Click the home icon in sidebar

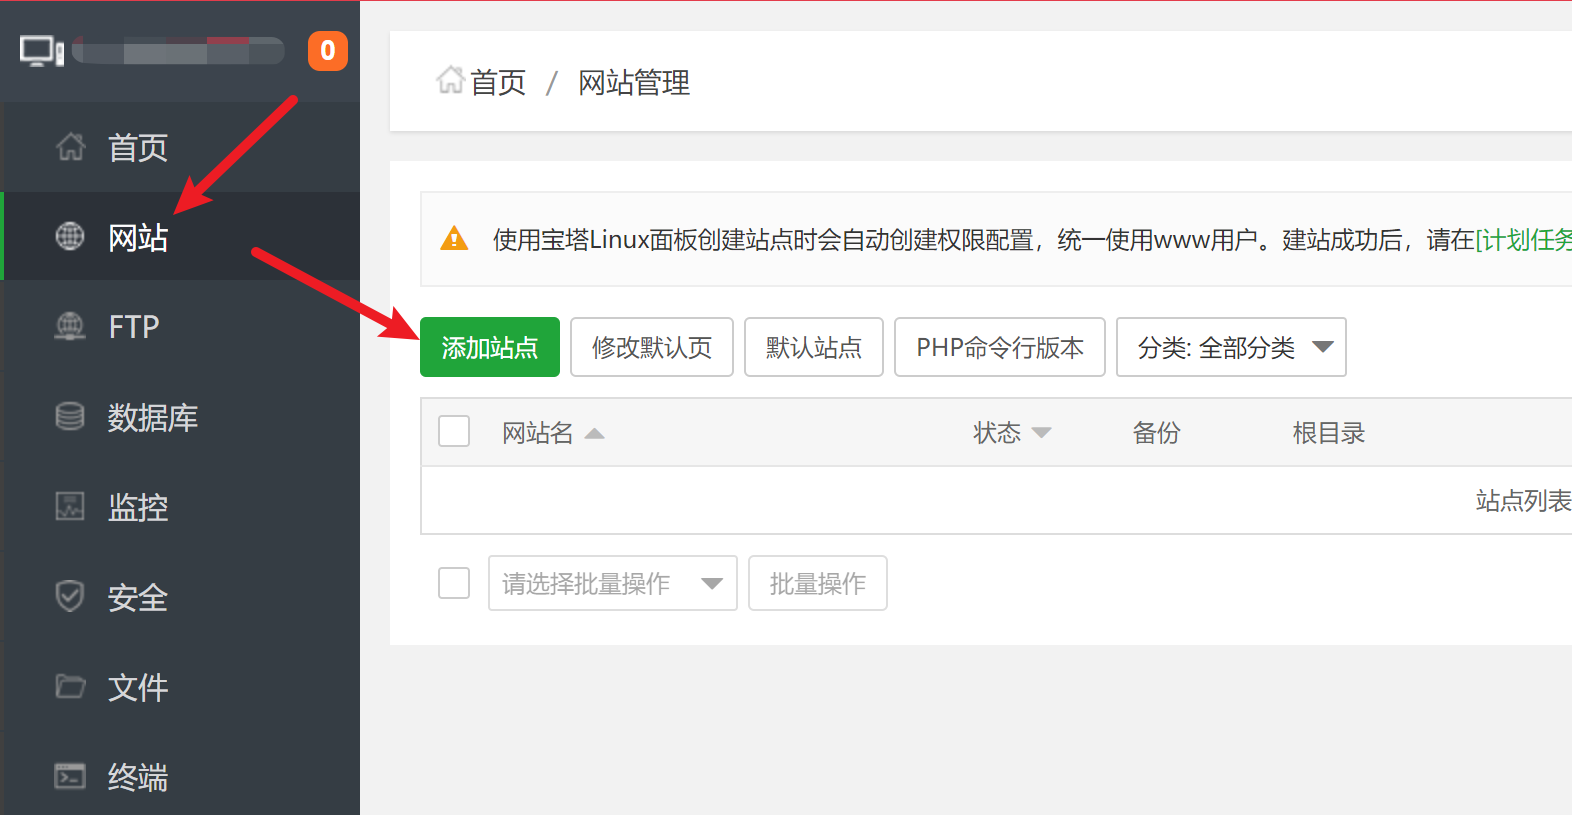pos(70,147)
